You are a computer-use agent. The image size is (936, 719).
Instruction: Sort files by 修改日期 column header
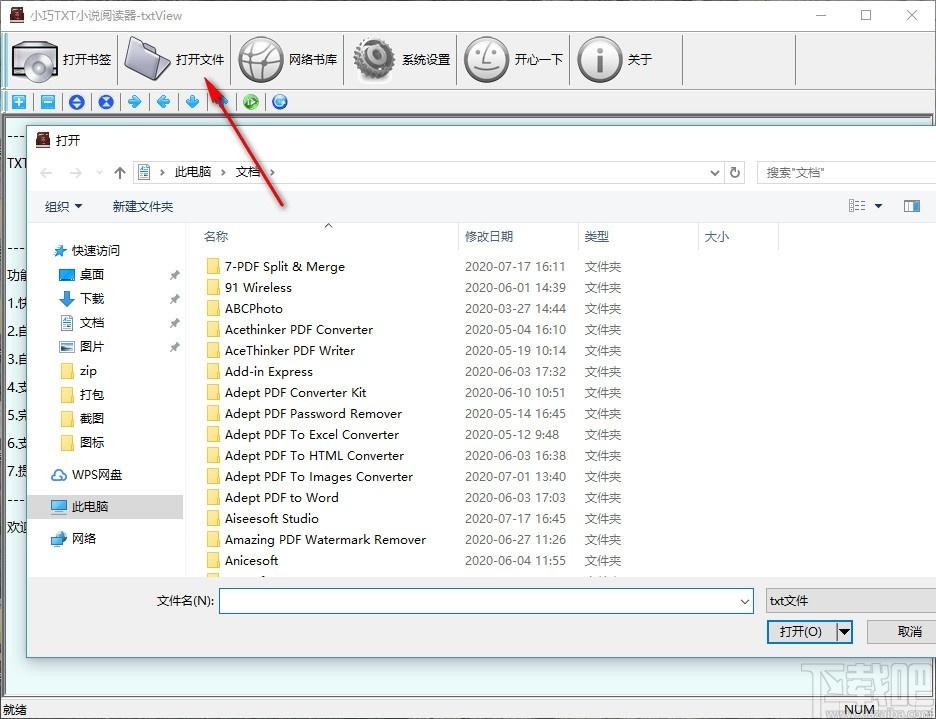[x=489, y=237]
